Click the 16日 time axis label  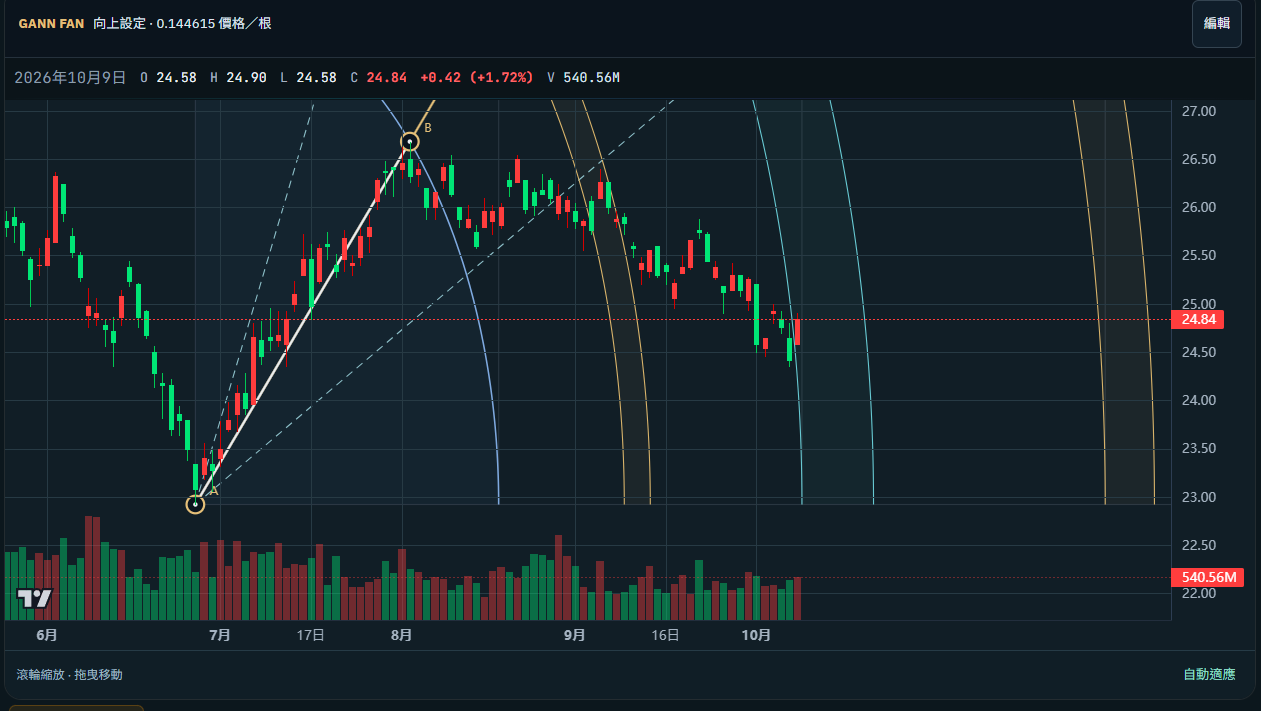[666, 635]
